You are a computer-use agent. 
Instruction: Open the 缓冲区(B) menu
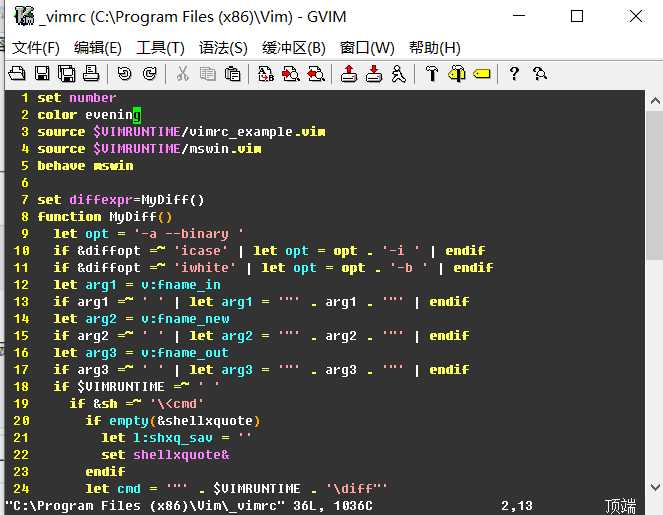tap(294, 48)
